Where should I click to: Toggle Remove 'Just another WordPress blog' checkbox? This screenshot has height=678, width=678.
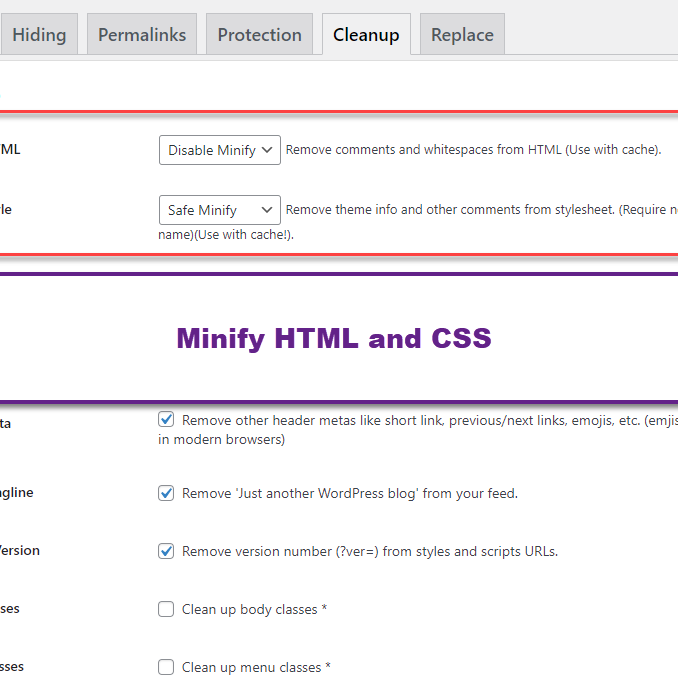166,493
